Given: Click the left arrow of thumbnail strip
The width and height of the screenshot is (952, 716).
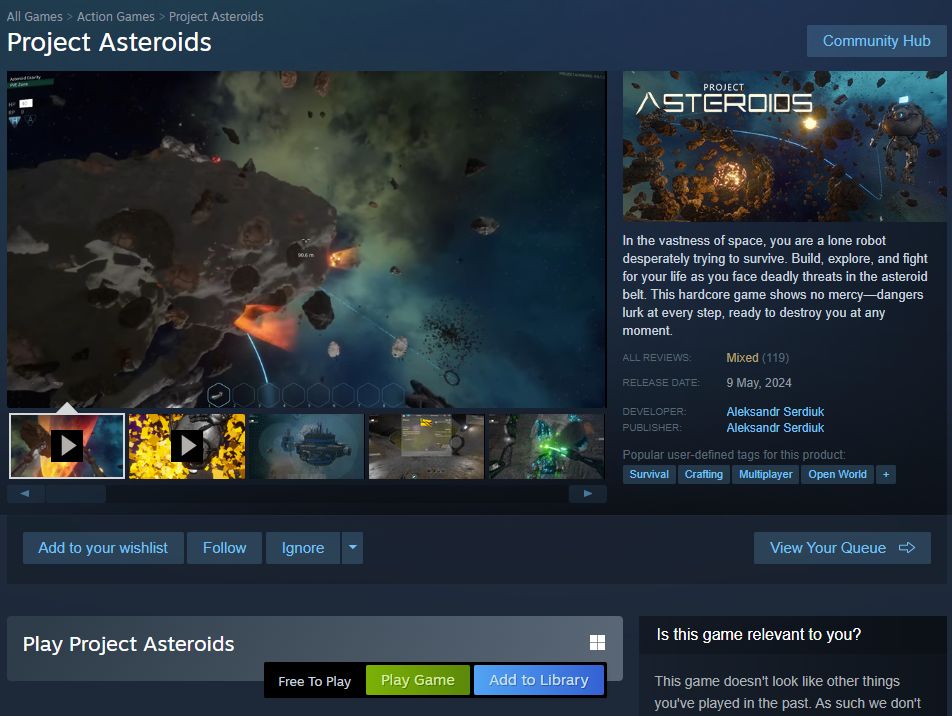Looking at the screenshot, I should click(25, 494).
